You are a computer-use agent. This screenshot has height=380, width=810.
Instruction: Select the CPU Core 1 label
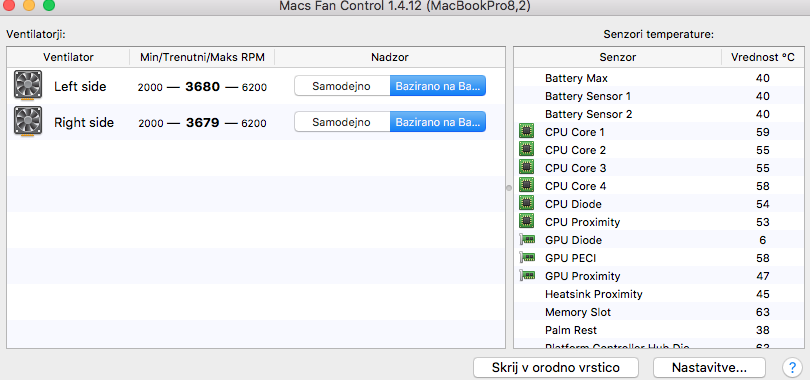coord(574,132)
